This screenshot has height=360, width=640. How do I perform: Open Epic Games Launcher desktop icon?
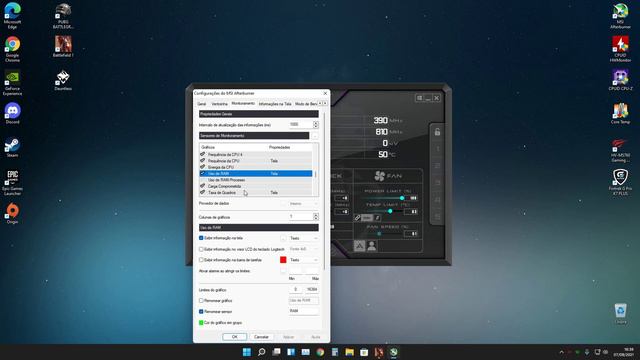(12, 182)
